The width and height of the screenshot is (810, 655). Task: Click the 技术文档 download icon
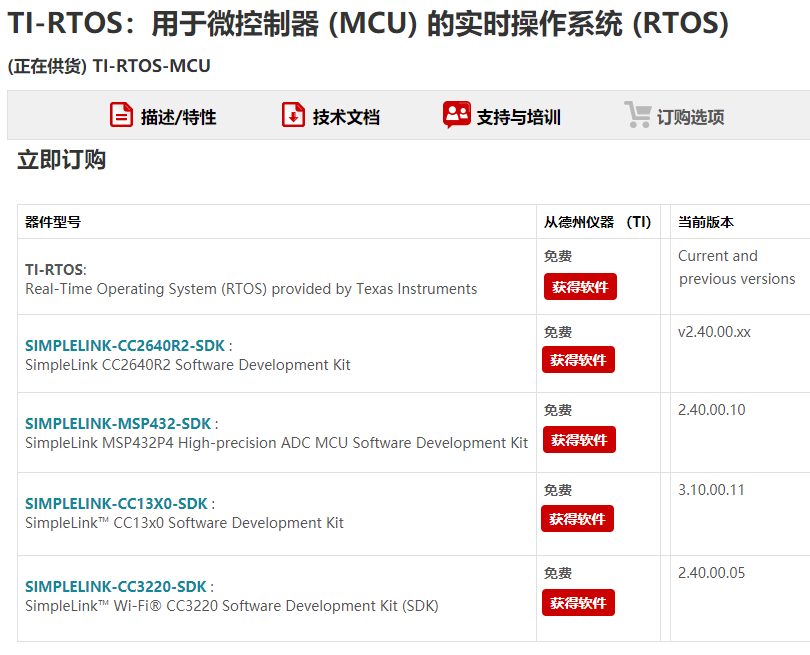click(293, 115)
